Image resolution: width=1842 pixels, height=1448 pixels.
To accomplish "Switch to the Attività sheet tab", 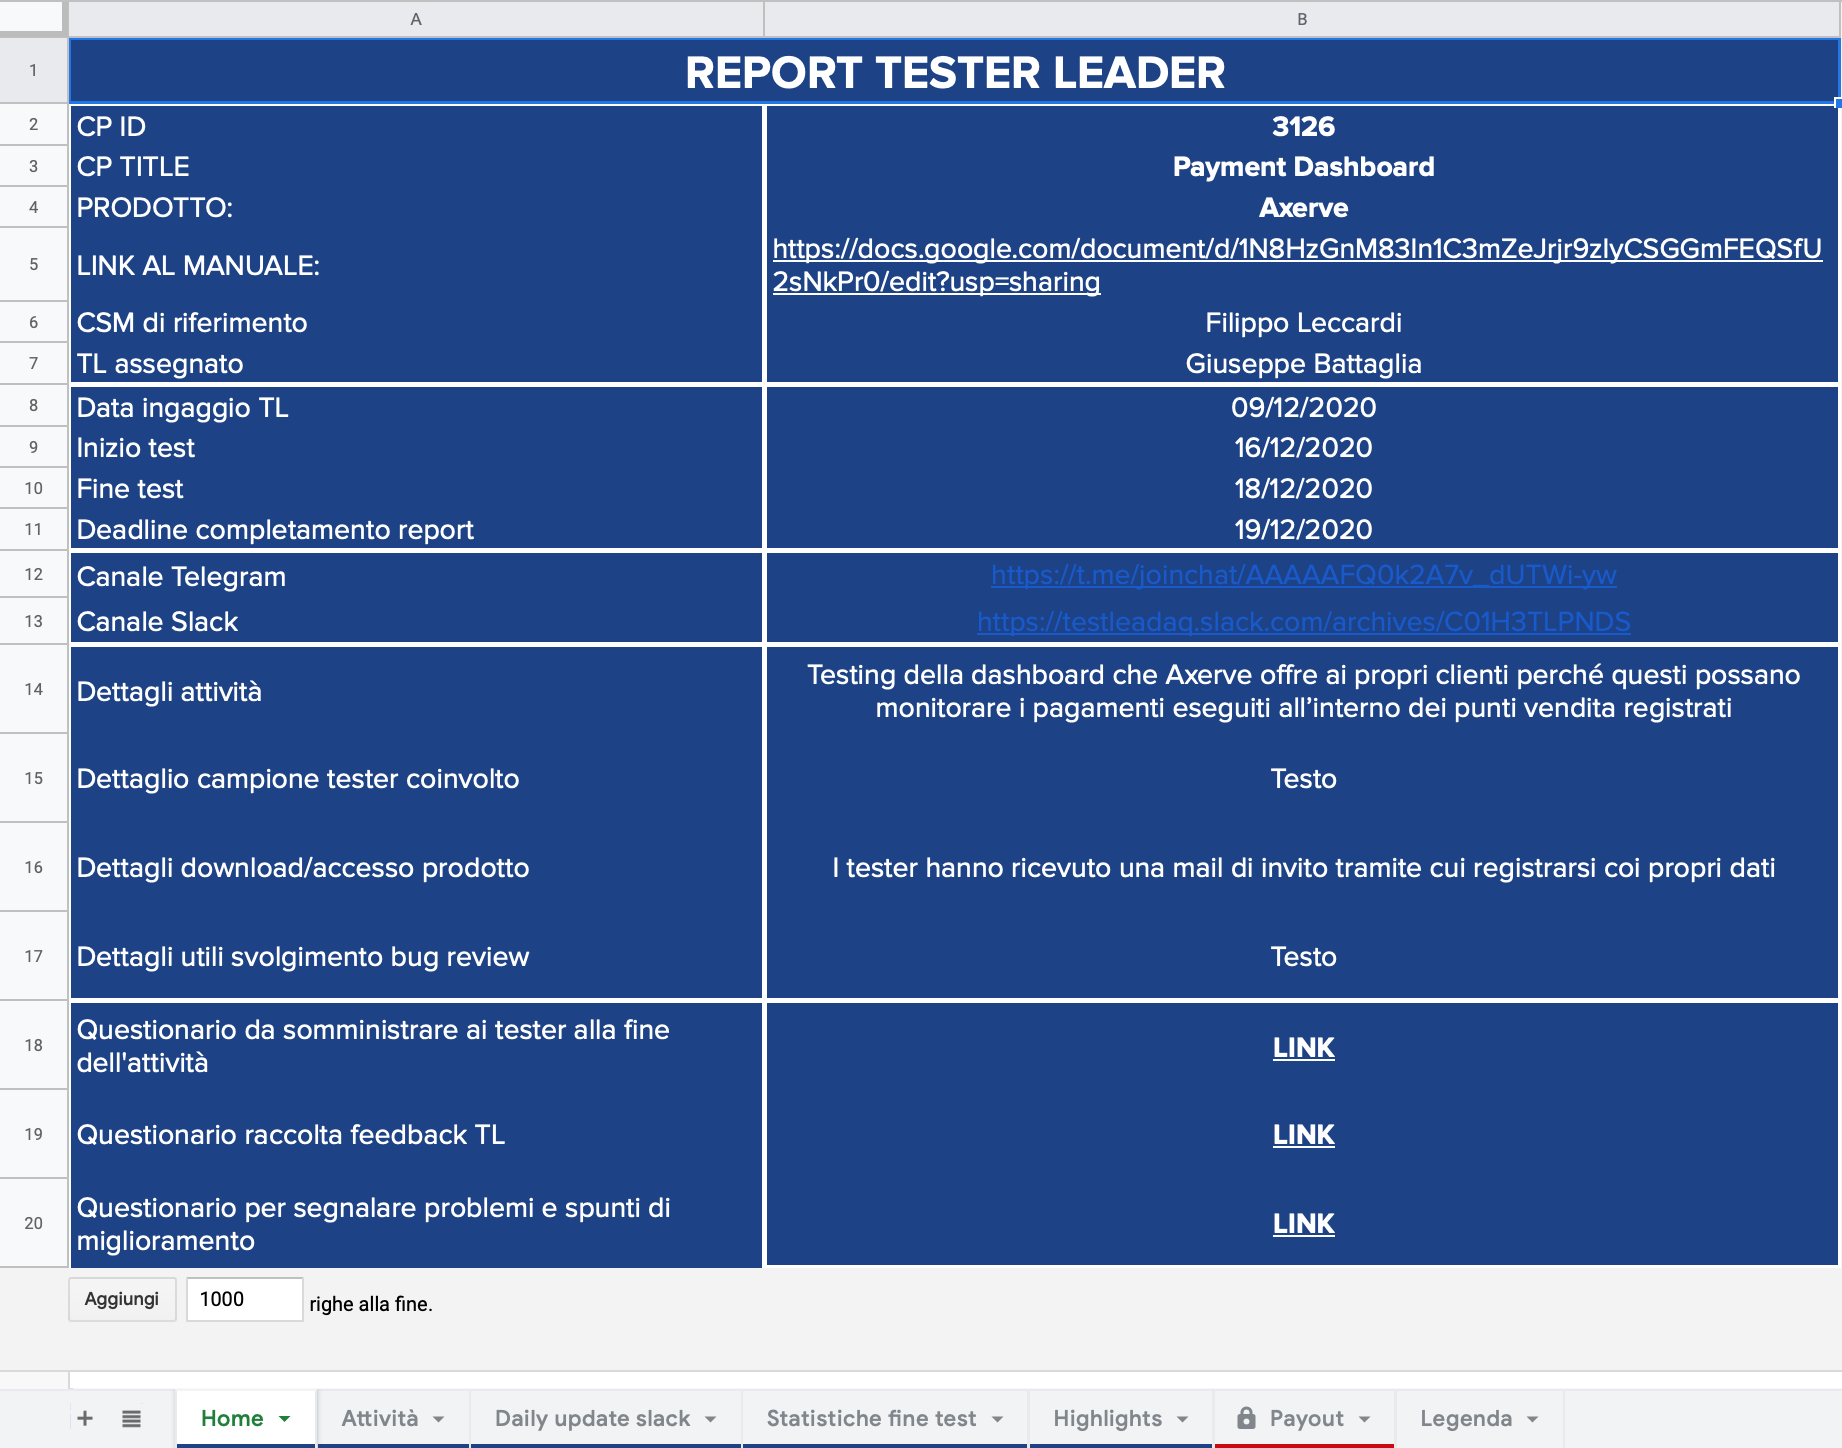I will coord(380,1418).
